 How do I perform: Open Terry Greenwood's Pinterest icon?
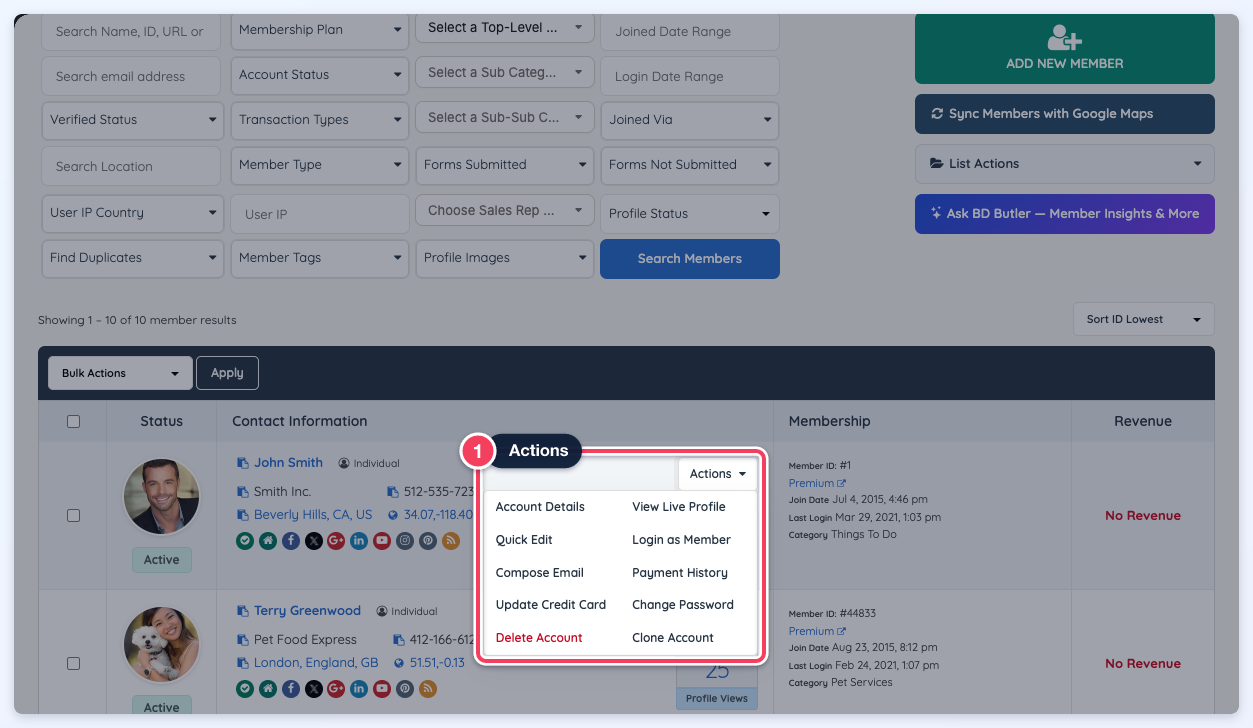pos(405,689)
